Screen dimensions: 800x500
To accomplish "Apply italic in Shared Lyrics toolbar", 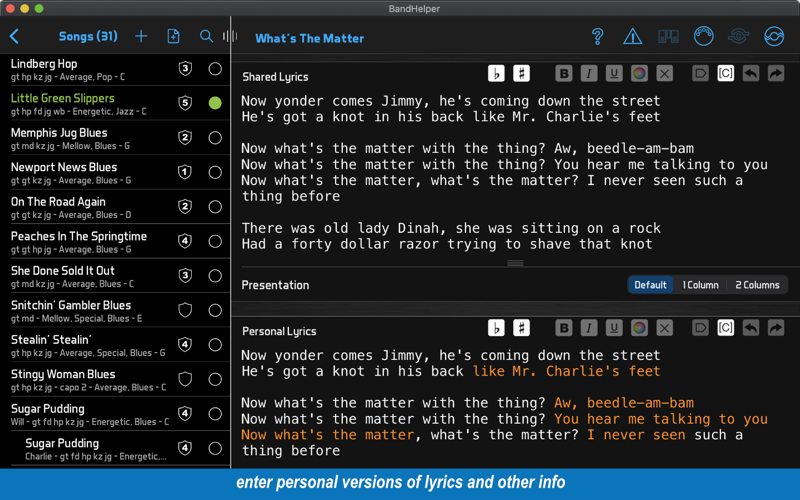I will coord(589,73).
